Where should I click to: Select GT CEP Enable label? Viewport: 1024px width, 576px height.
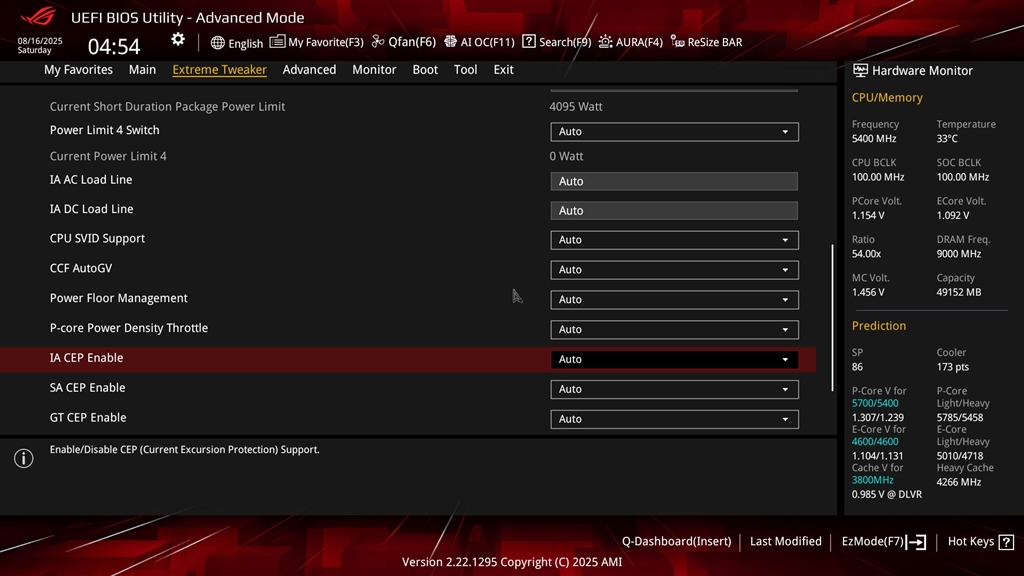coord(88,418)
